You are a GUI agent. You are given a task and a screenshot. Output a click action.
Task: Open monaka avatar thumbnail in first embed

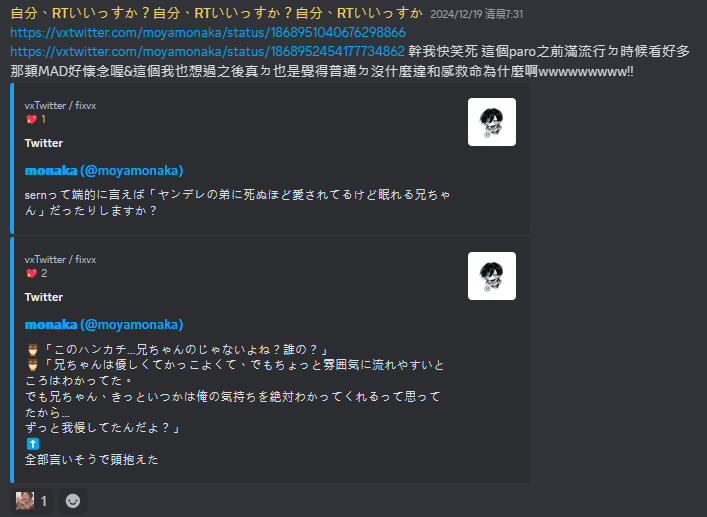point(491,122)
